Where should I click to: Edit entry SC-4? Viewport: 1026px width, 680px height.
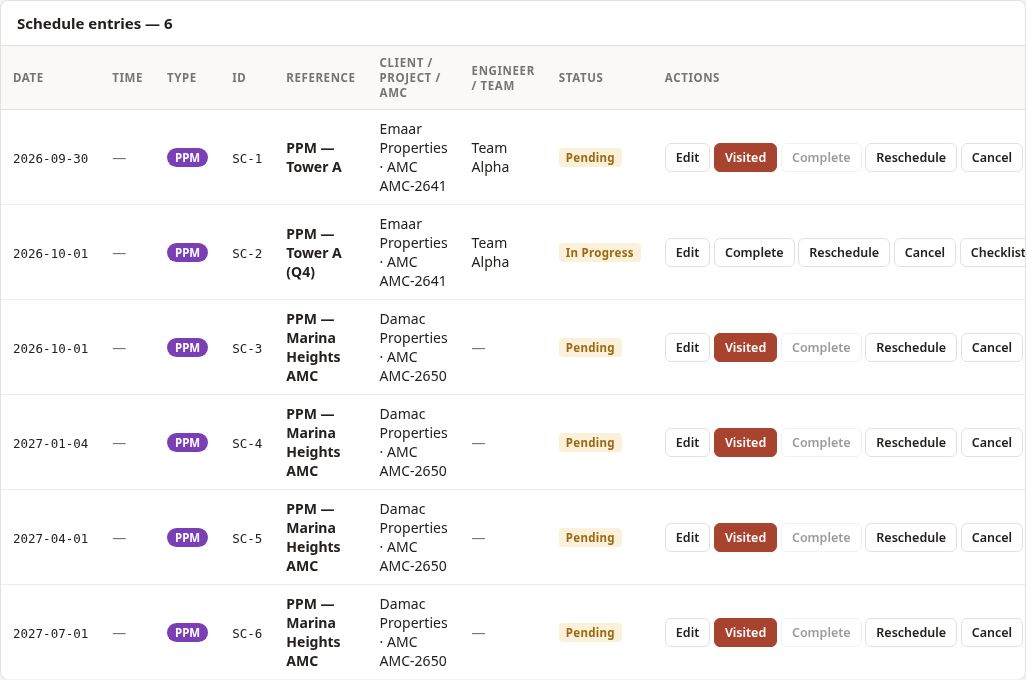pyautogui.click(x=687, y=442)
